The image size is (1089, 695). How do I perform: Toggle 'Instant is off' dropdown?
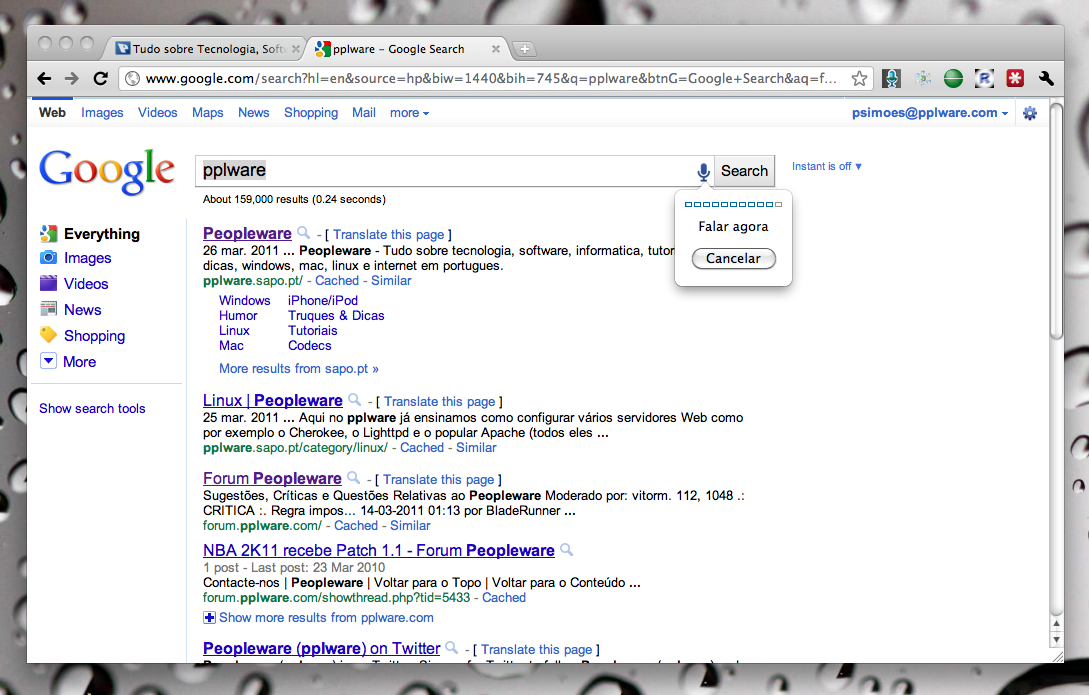pyautogui.click(x=826, y=167)
